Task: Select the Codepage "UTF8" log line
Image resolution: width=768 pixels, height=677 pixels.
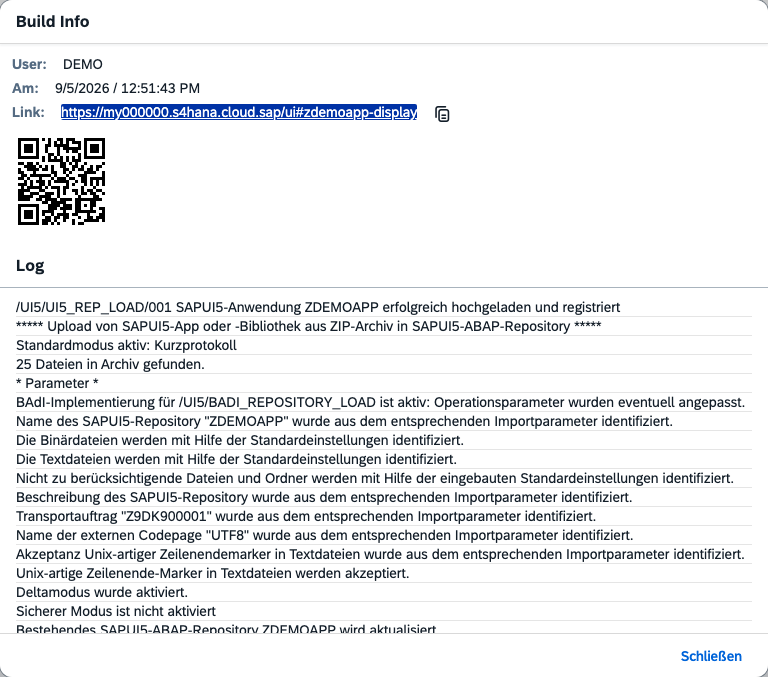Action: (x=384, y=535)
